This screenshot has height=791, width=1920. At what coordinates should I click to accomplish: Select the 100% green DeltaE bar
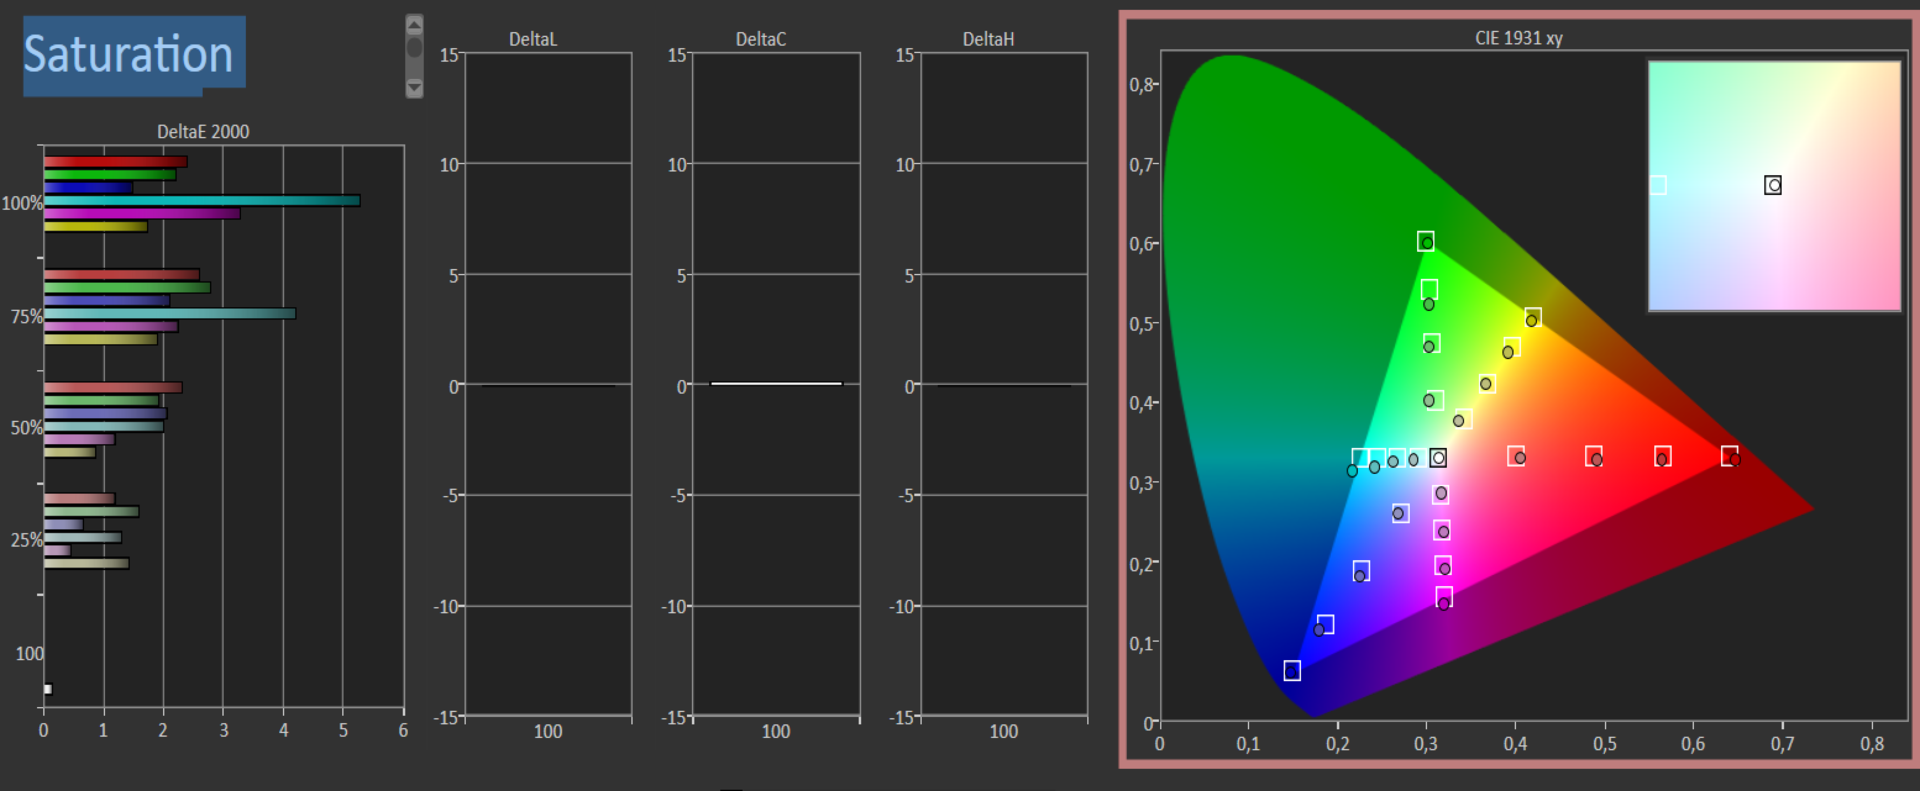tap(109, 175)
